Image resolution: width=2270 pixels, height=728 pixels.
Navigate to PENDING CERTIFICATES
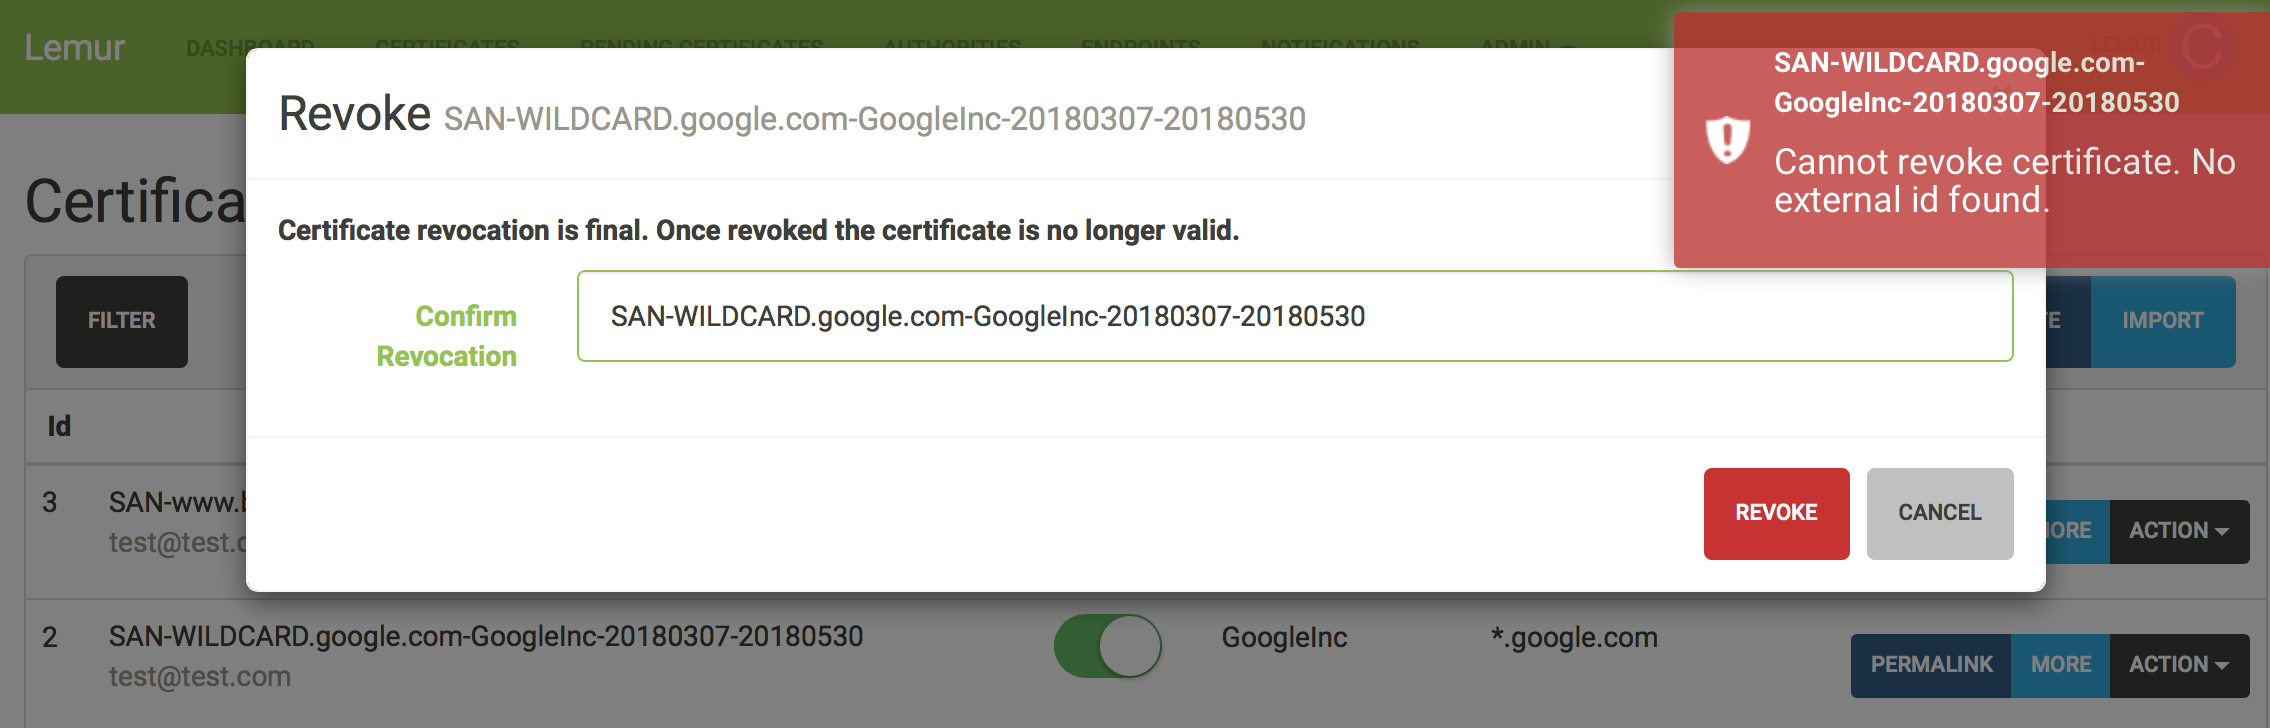pos(700,47)
